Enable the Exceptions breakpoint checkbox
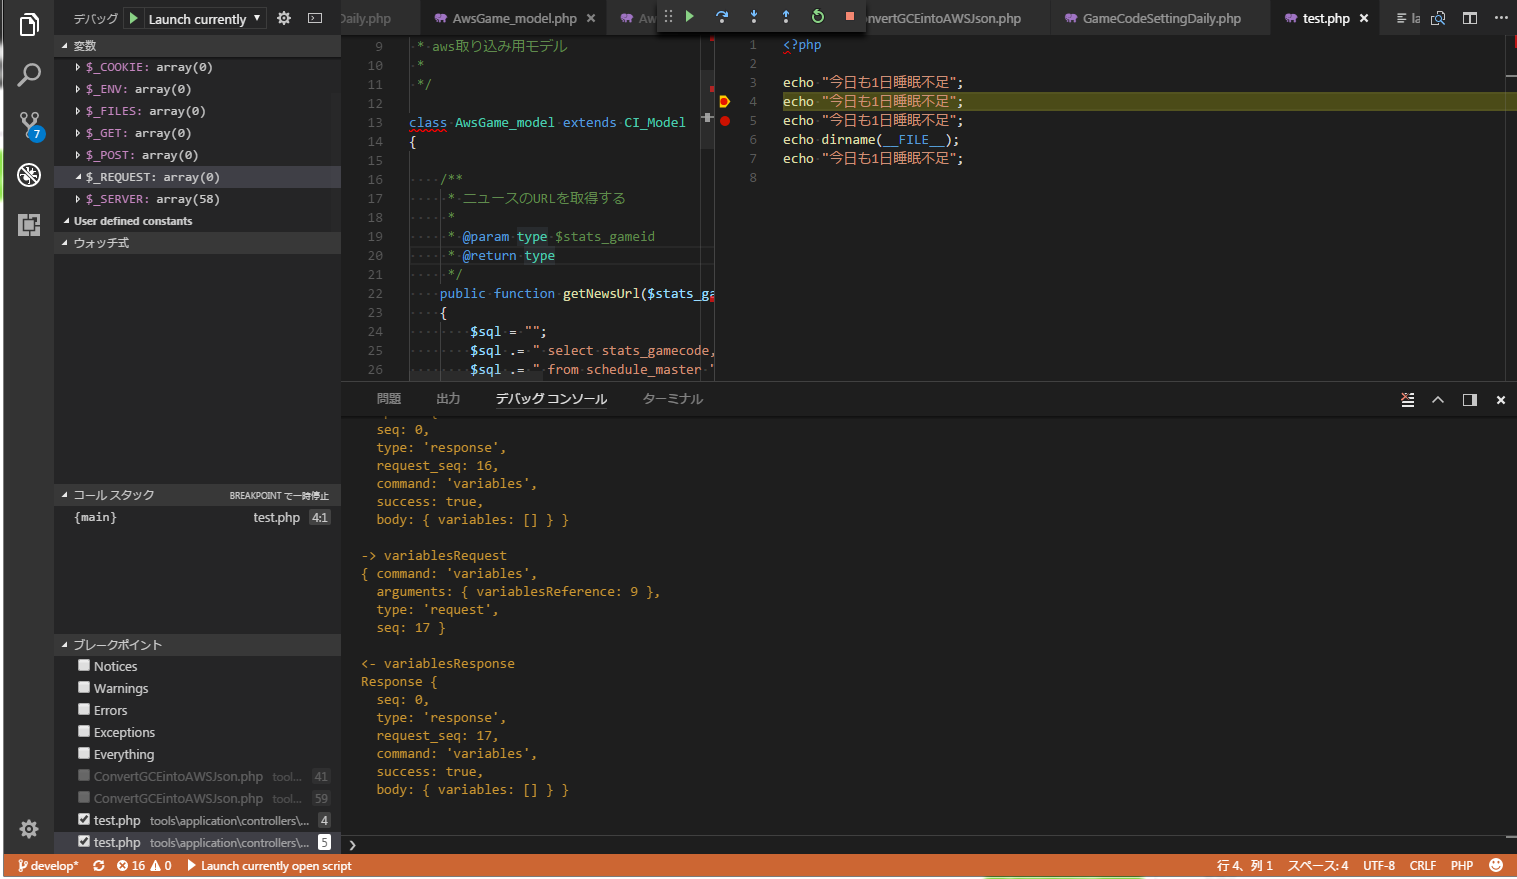1517x879 pixels. click(84, 731)
